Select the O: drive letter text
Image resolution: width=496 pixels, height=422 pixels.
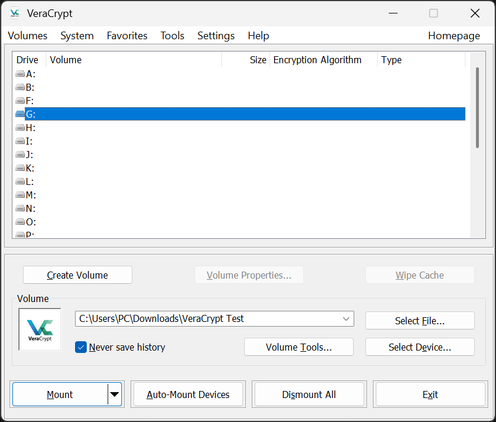click(31, 222)
